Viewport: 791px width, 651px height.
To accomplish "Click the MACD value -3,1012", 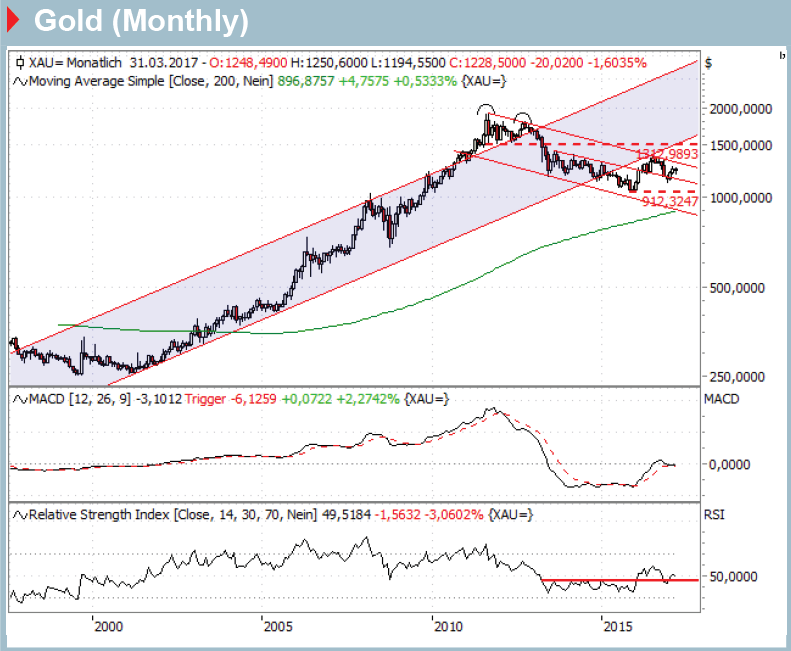I will point(158,399).
